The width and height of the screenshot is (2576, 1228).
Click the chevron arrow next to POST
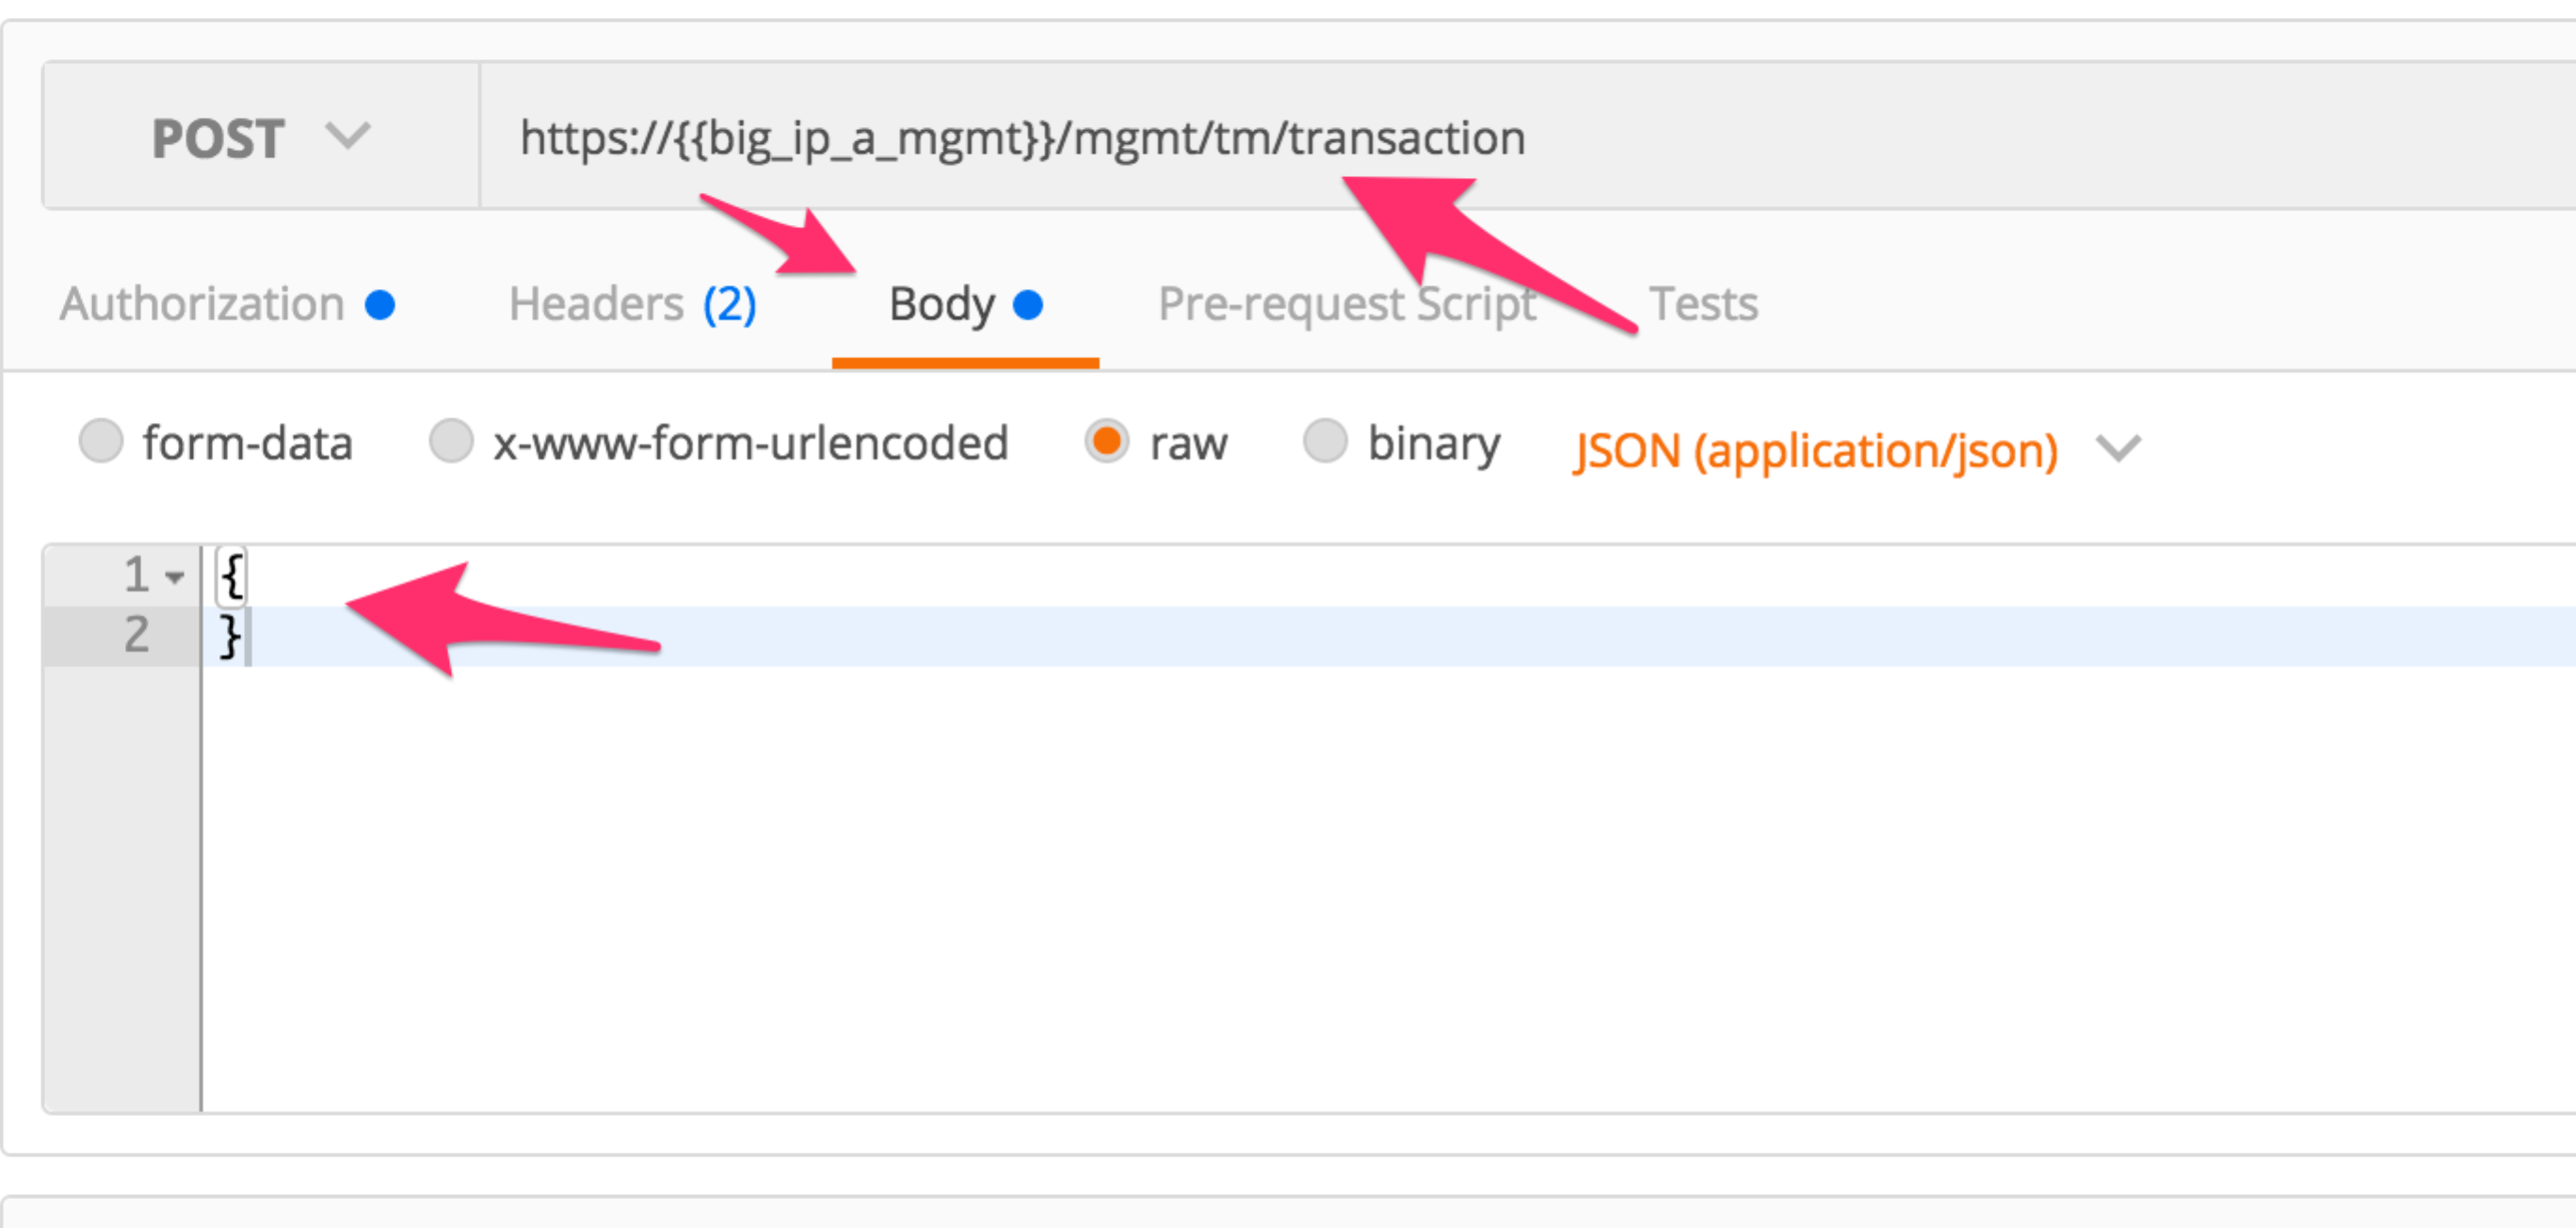pos(348,135)
